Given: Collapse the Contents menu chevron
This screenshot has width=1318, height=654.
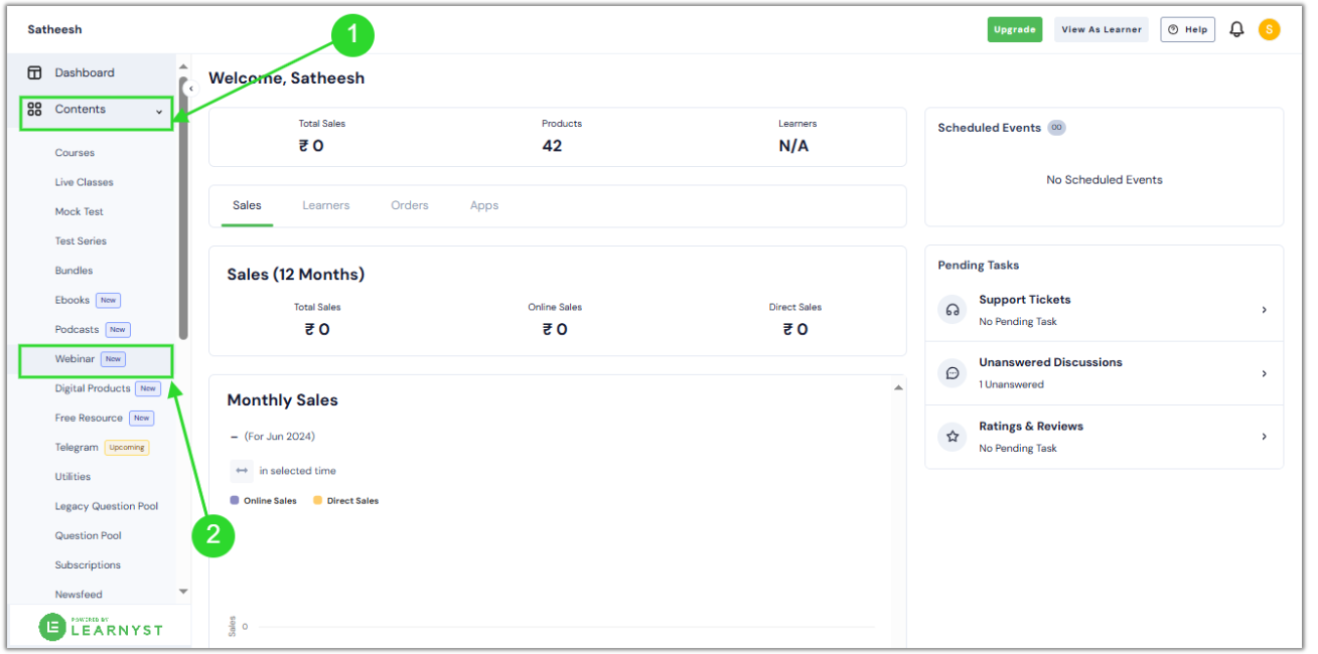Looking at the screenshot, I should (x=158, y=112).
